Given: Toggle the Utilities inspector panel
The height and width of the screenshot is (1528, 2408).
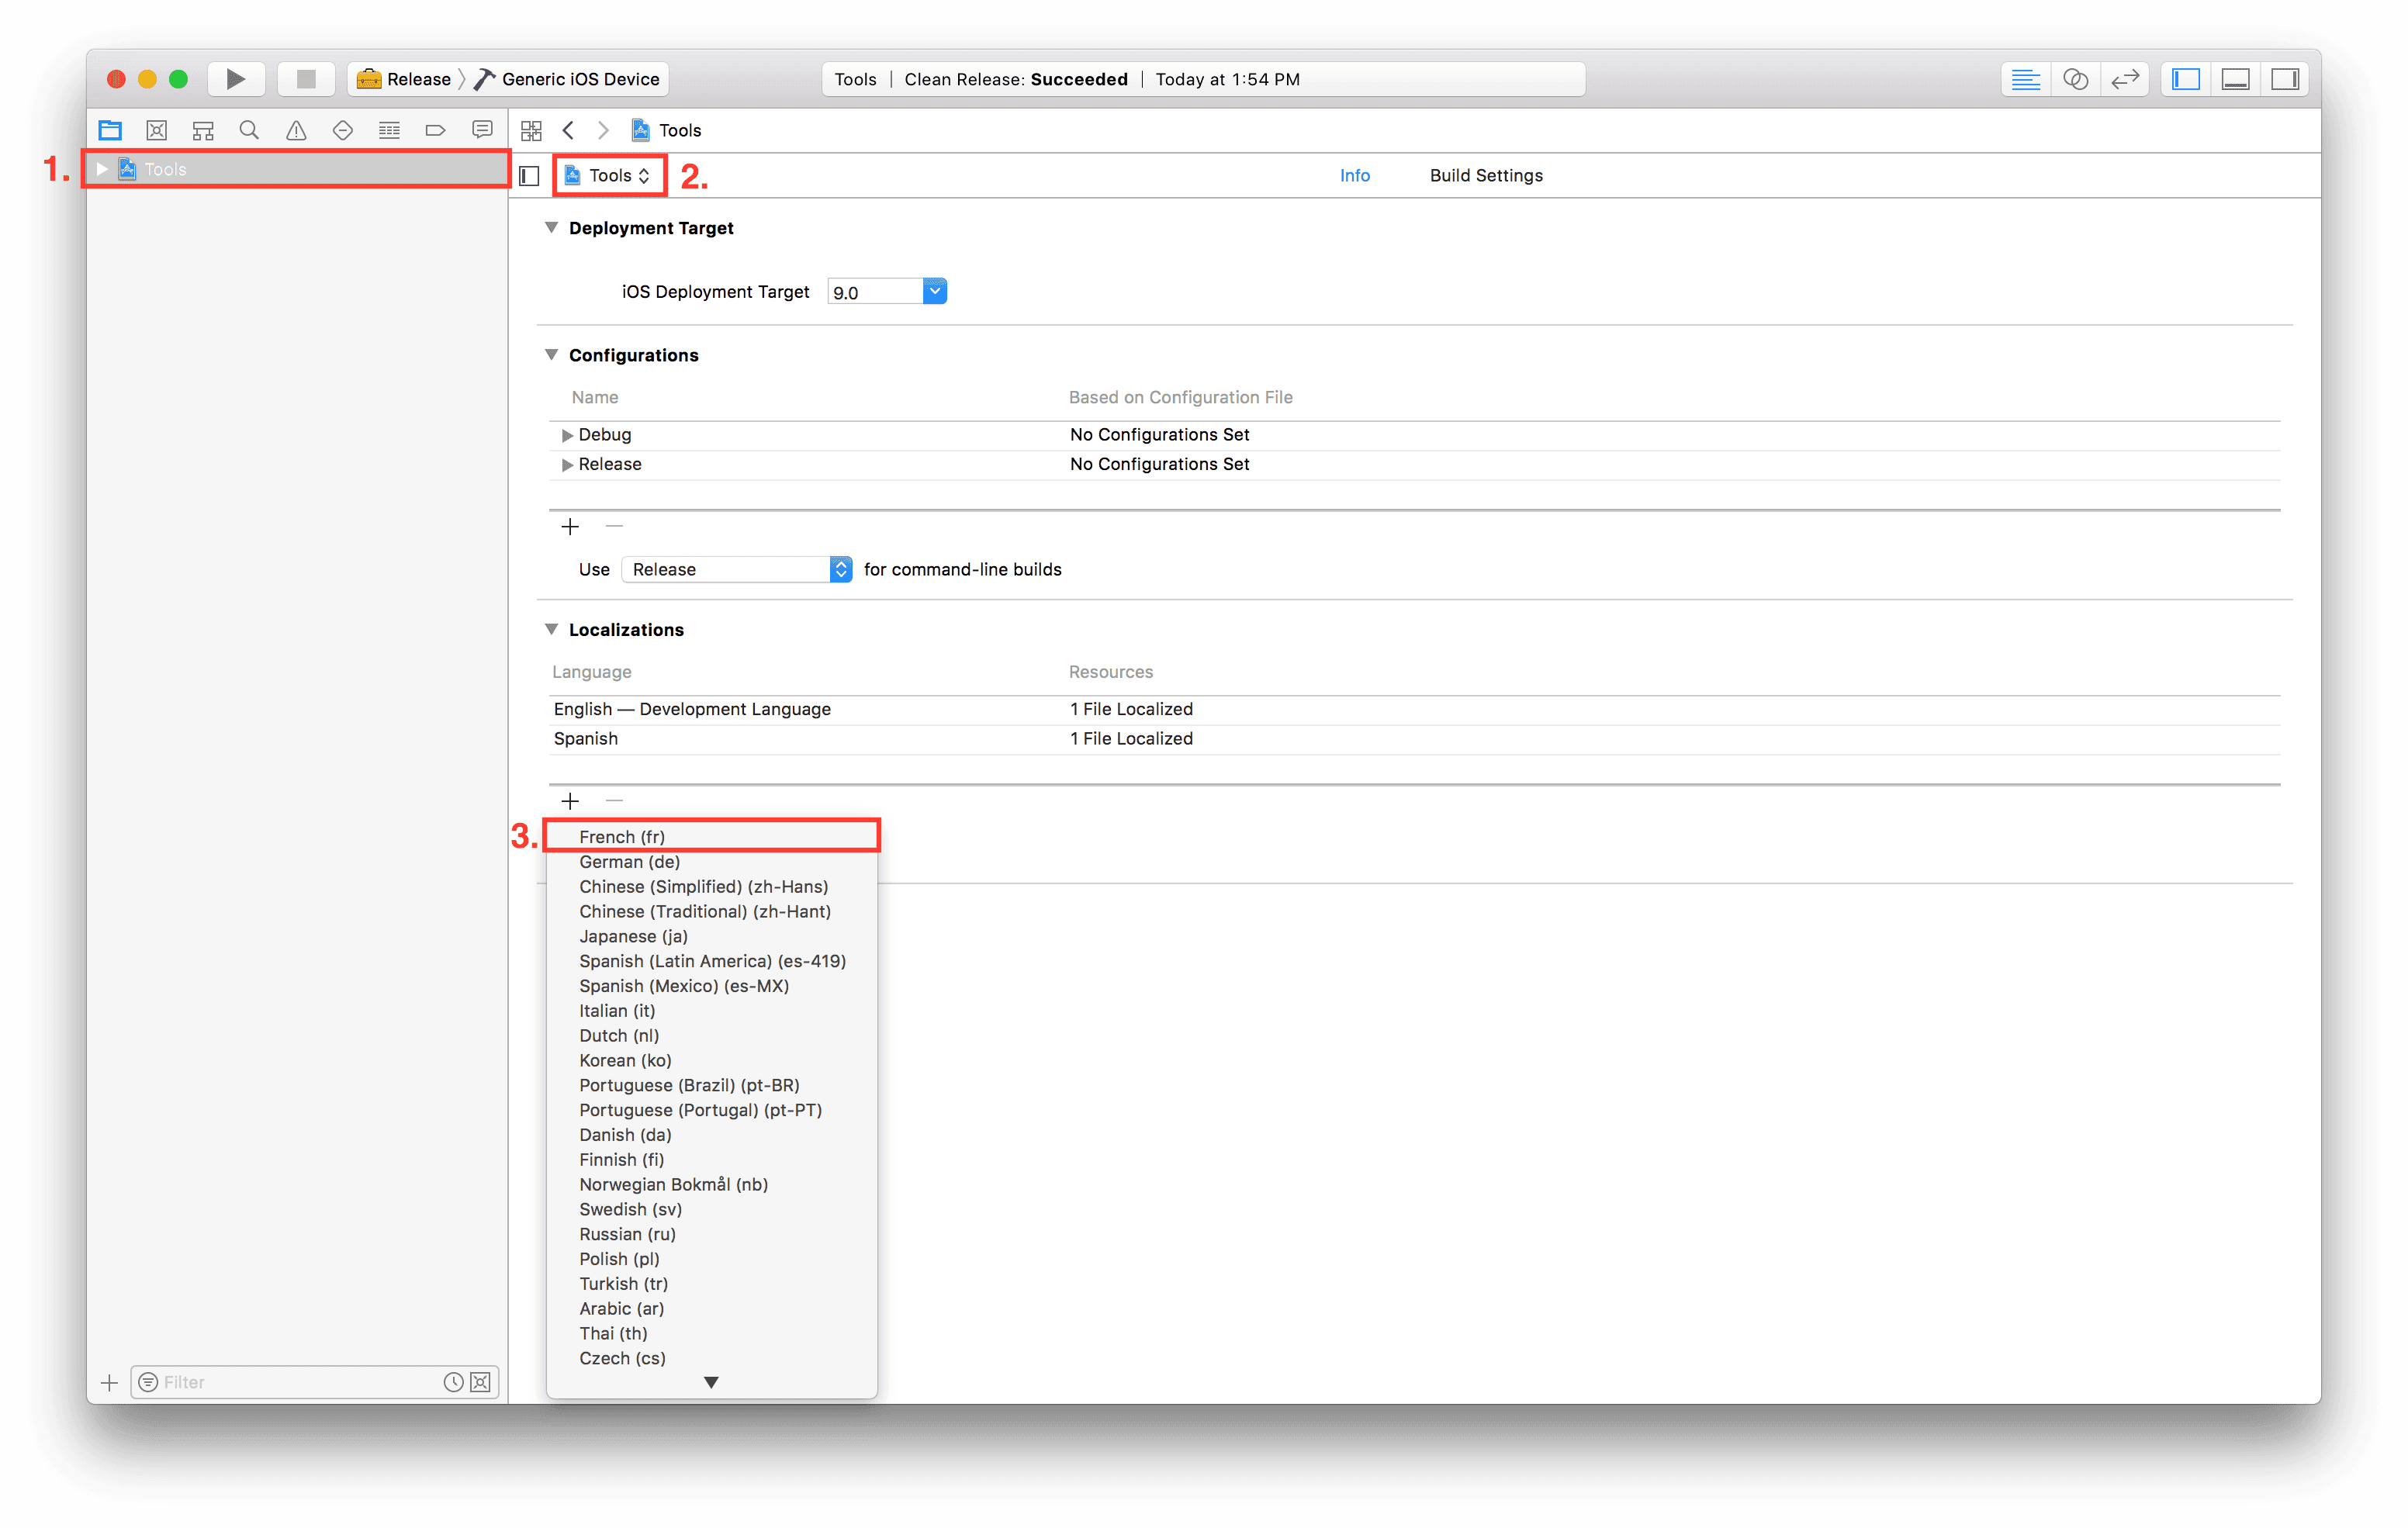Looking at the screenshot, I should point(2285,79).
